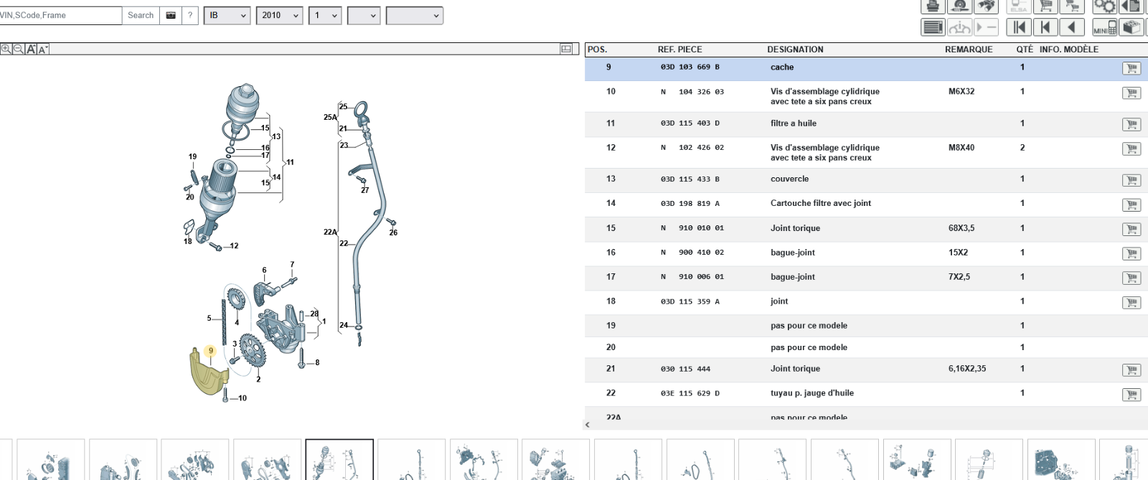Click the VIN, SCode, Frame input field

point(60,15)
